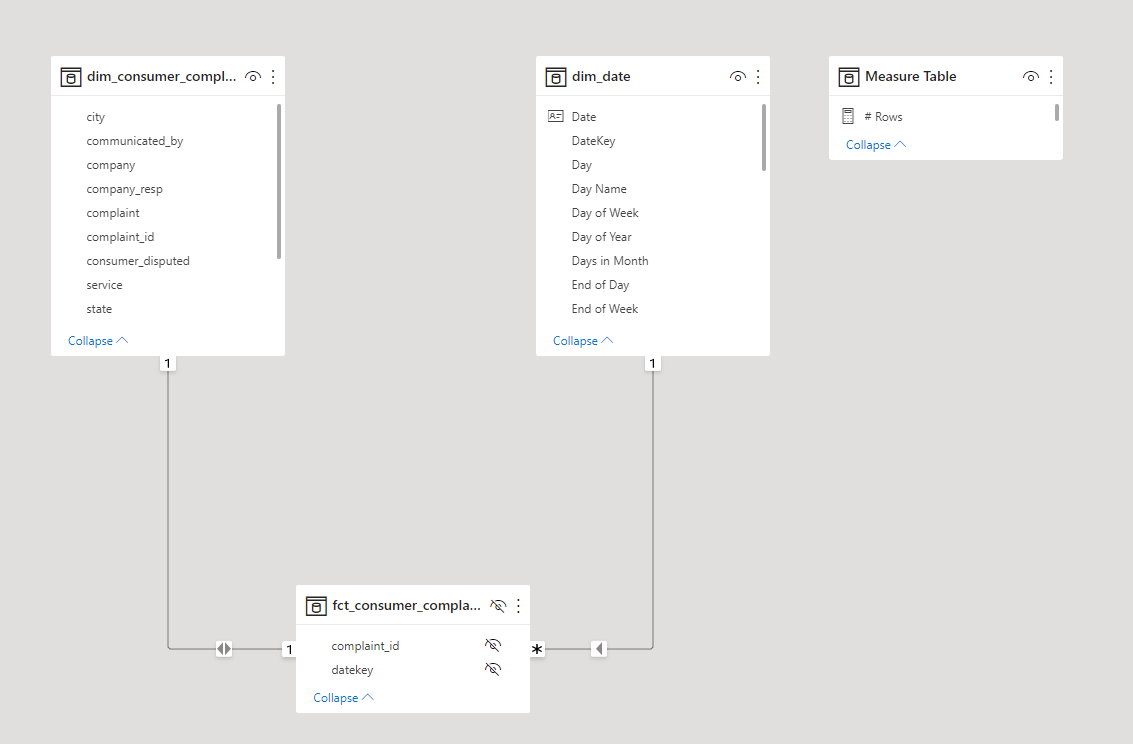Viewport: 1133px width, 744px height.
Task: Click the # Rows calculator measure icon
Action: [x=848, y=117]
